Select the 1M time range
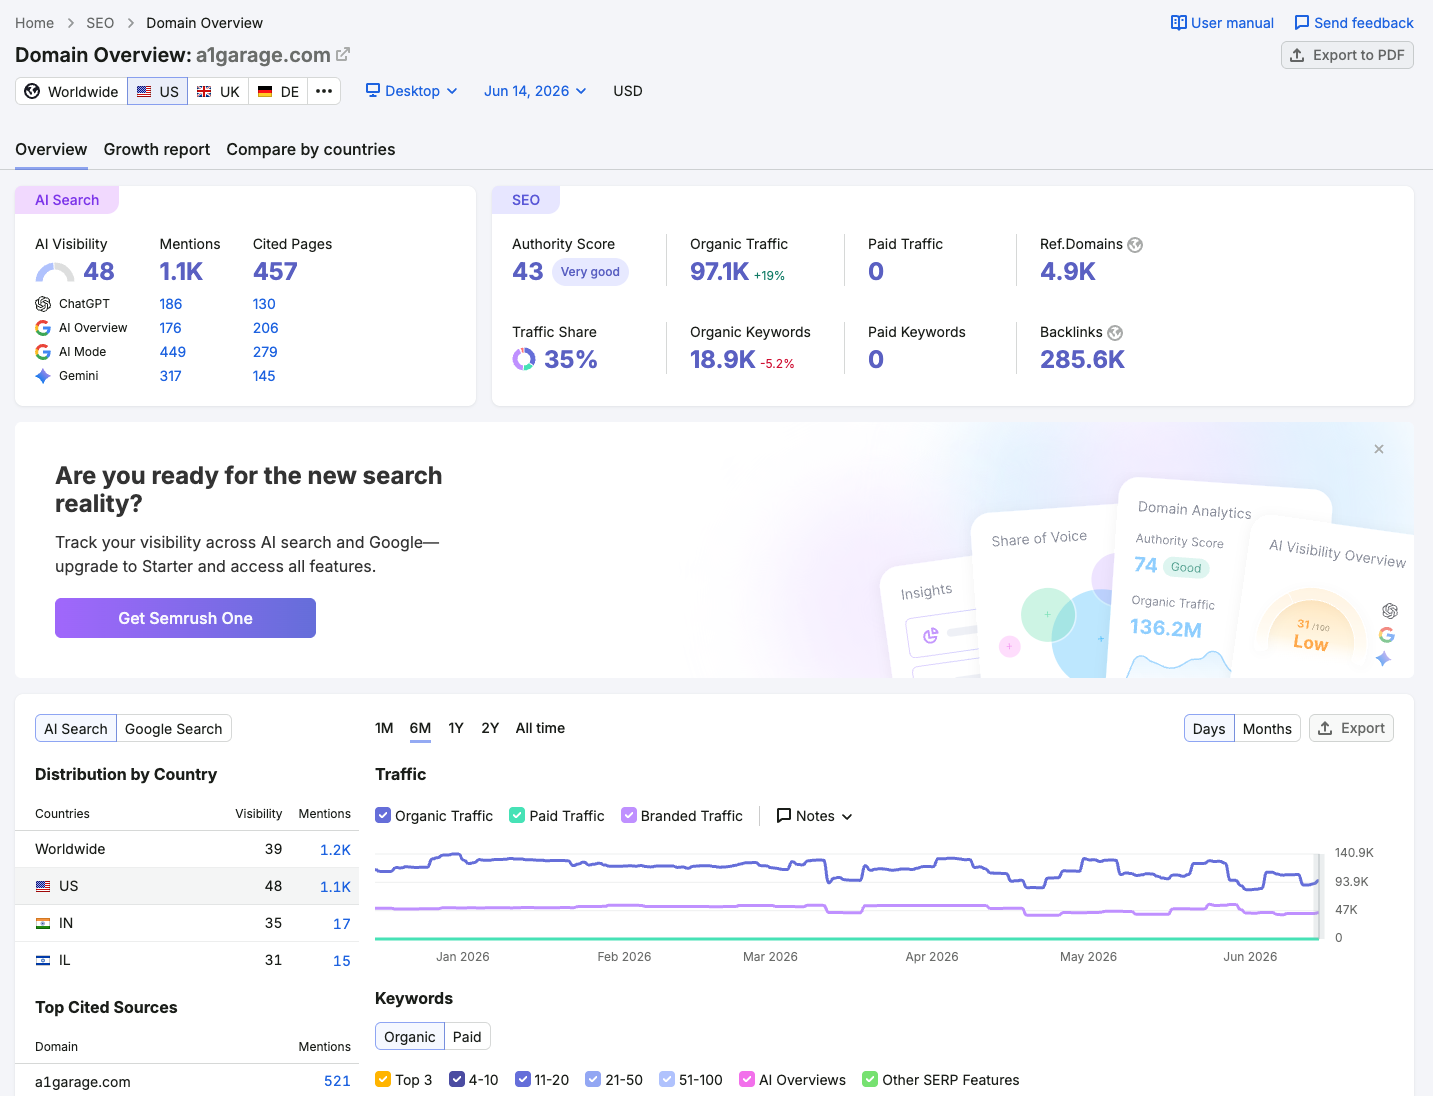Image resolution: width=1433 pixels, height=1096 pixels. (x=384, y=728)
